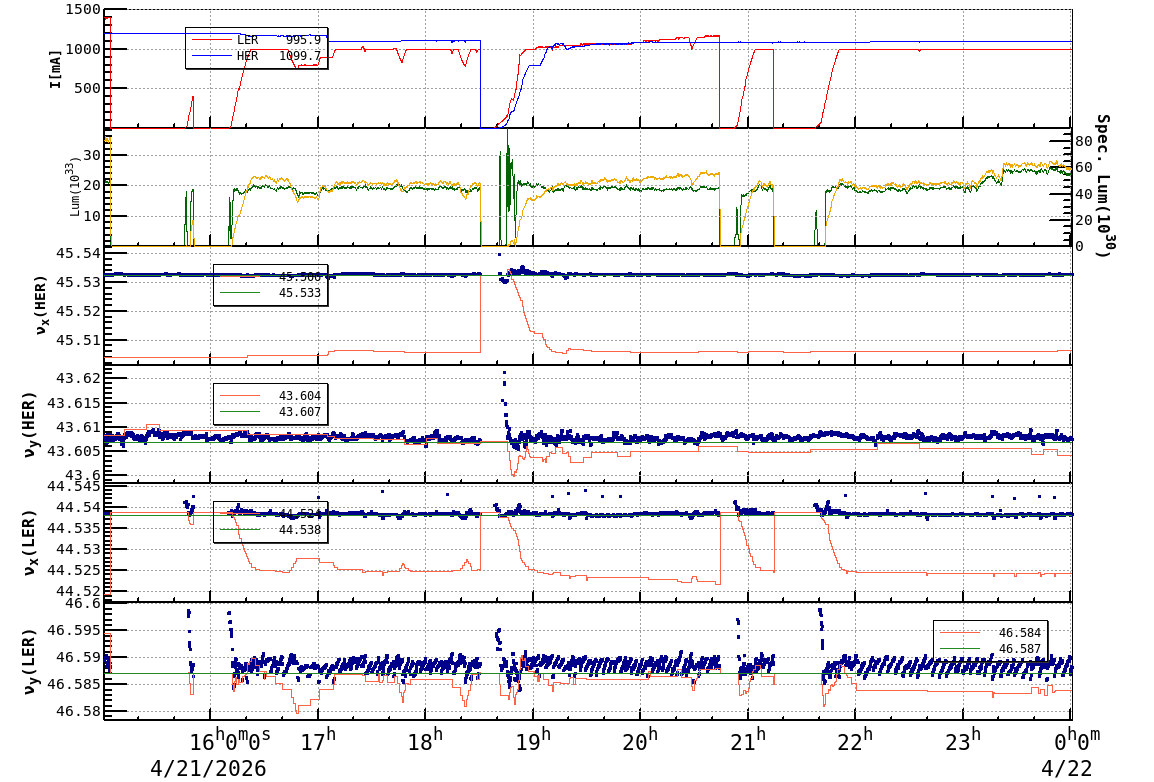Click the 1000 tick on current axis
Image resolution: width=1154 pixels, height=782 pixels.
(x=83, y=49)
